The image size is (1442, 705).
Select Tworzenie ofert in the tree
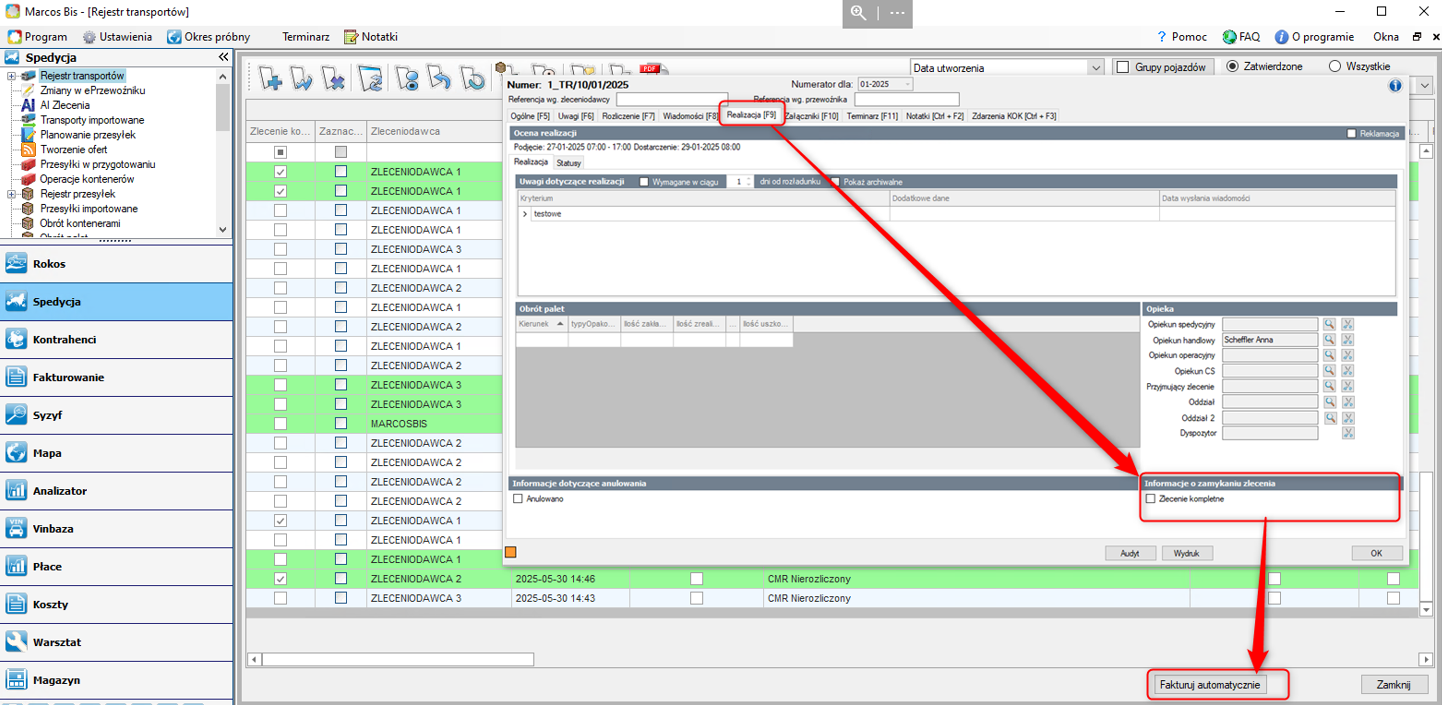(73, 150)
